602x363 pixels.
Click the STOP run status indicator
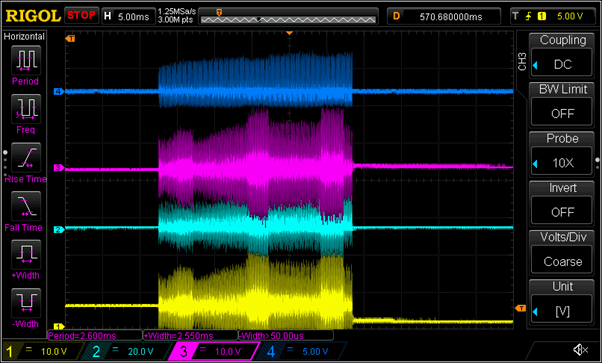81,16
